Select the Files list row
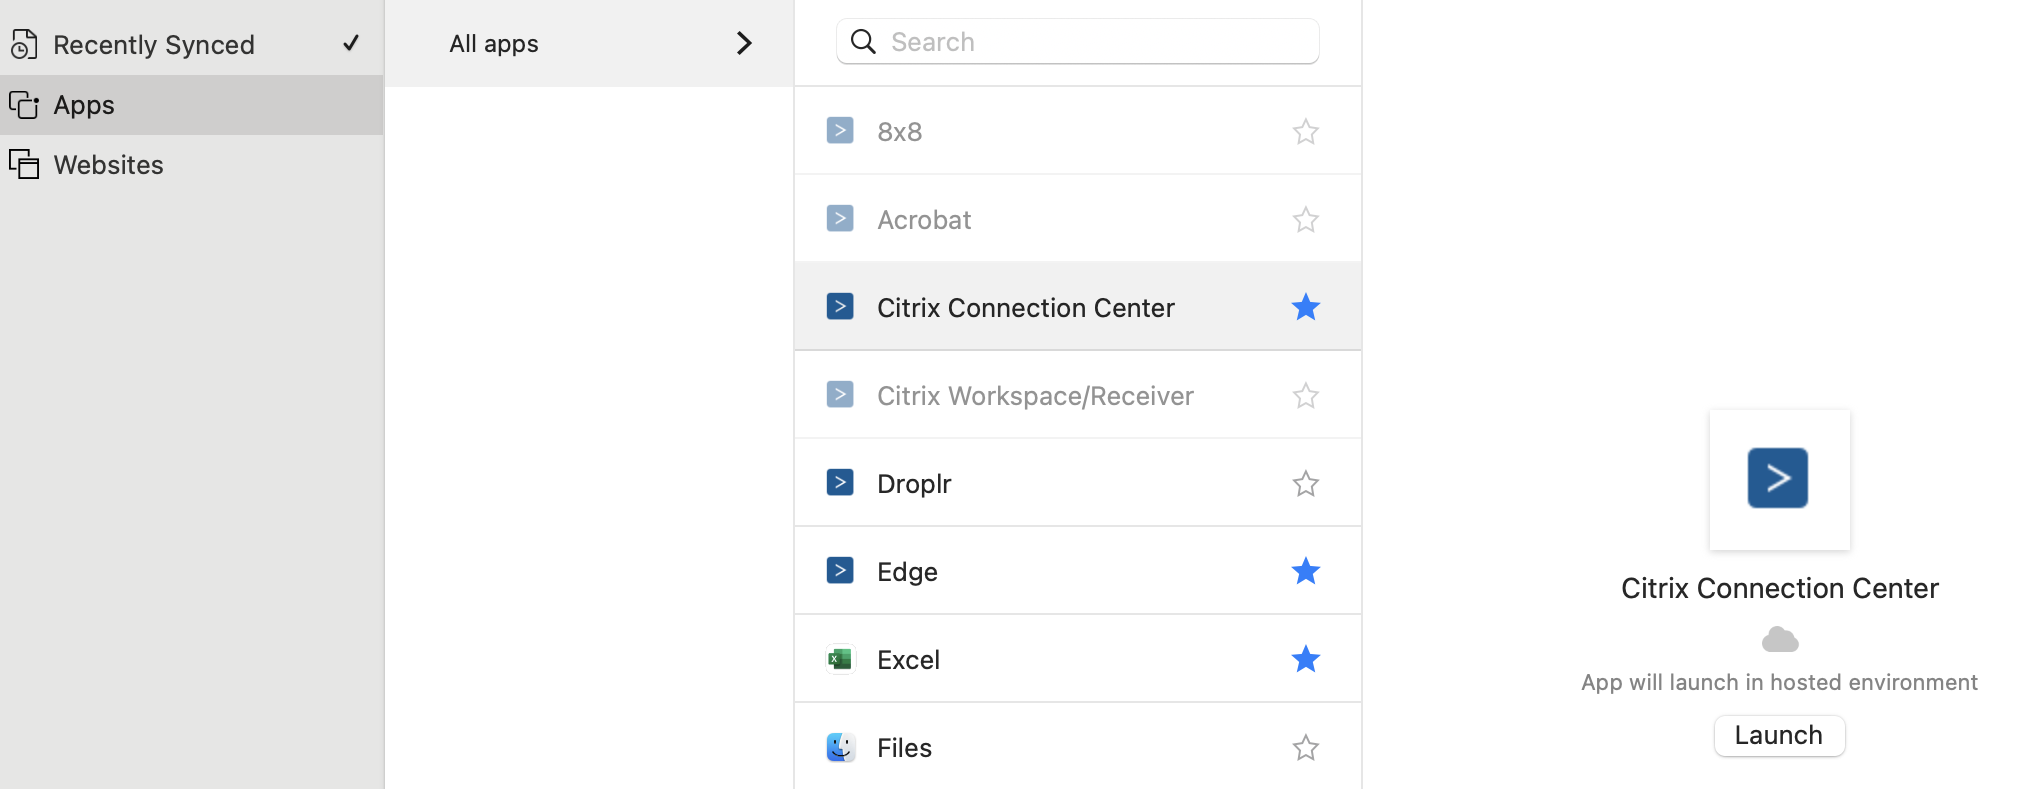The width and height of the screenshot is (2019, 789). pyautogui.click(x=1077, y=746)
